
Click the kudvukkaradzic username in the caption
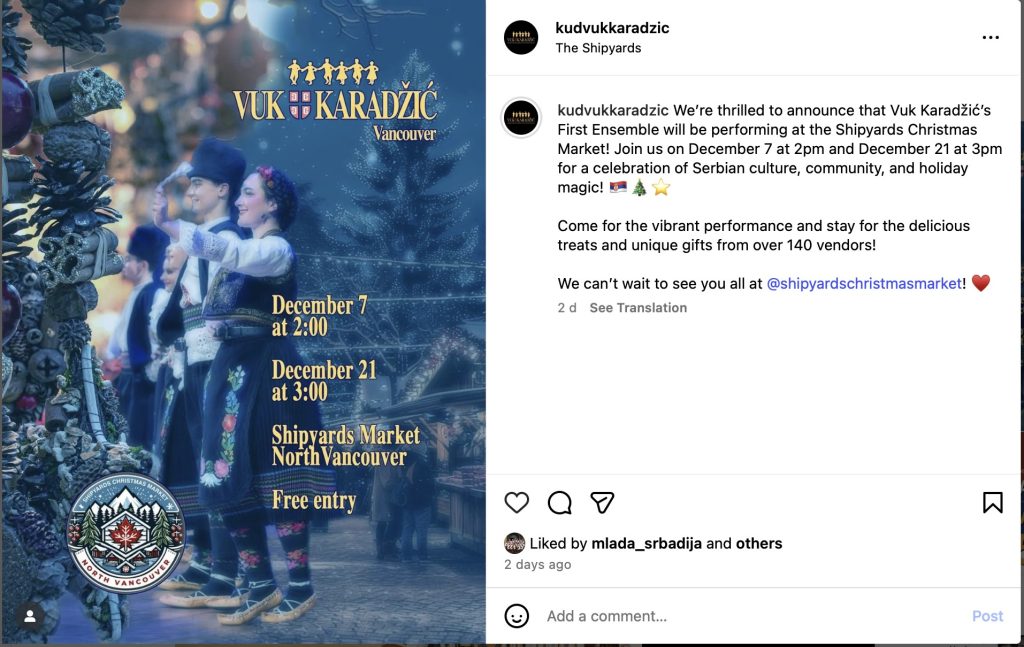coord(613,110)
